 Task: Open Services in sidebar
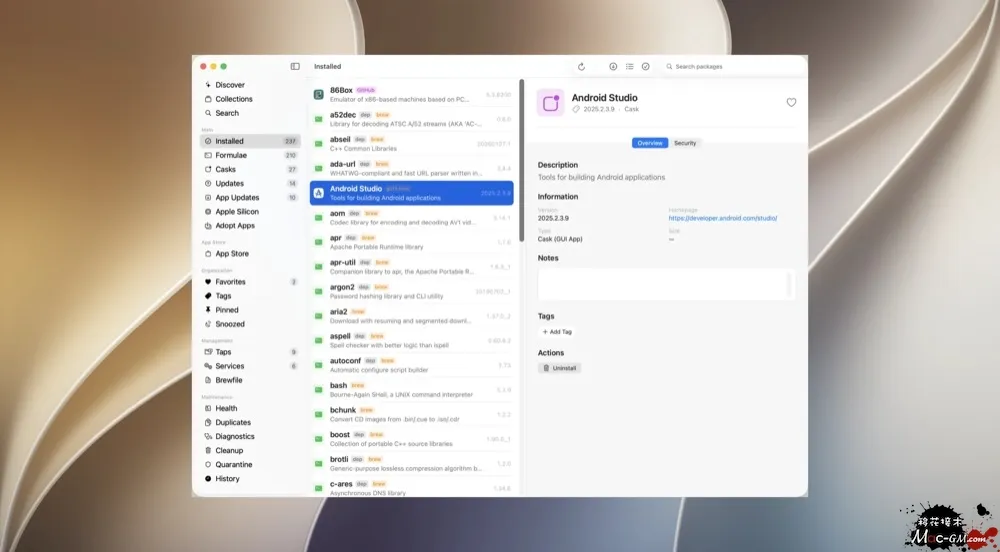(x=250, y=365)
